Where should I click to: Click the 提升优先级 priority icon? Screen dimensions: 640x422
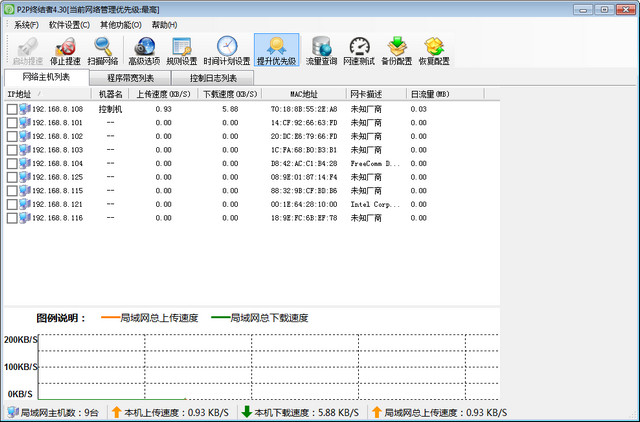(x=276, y=50)
